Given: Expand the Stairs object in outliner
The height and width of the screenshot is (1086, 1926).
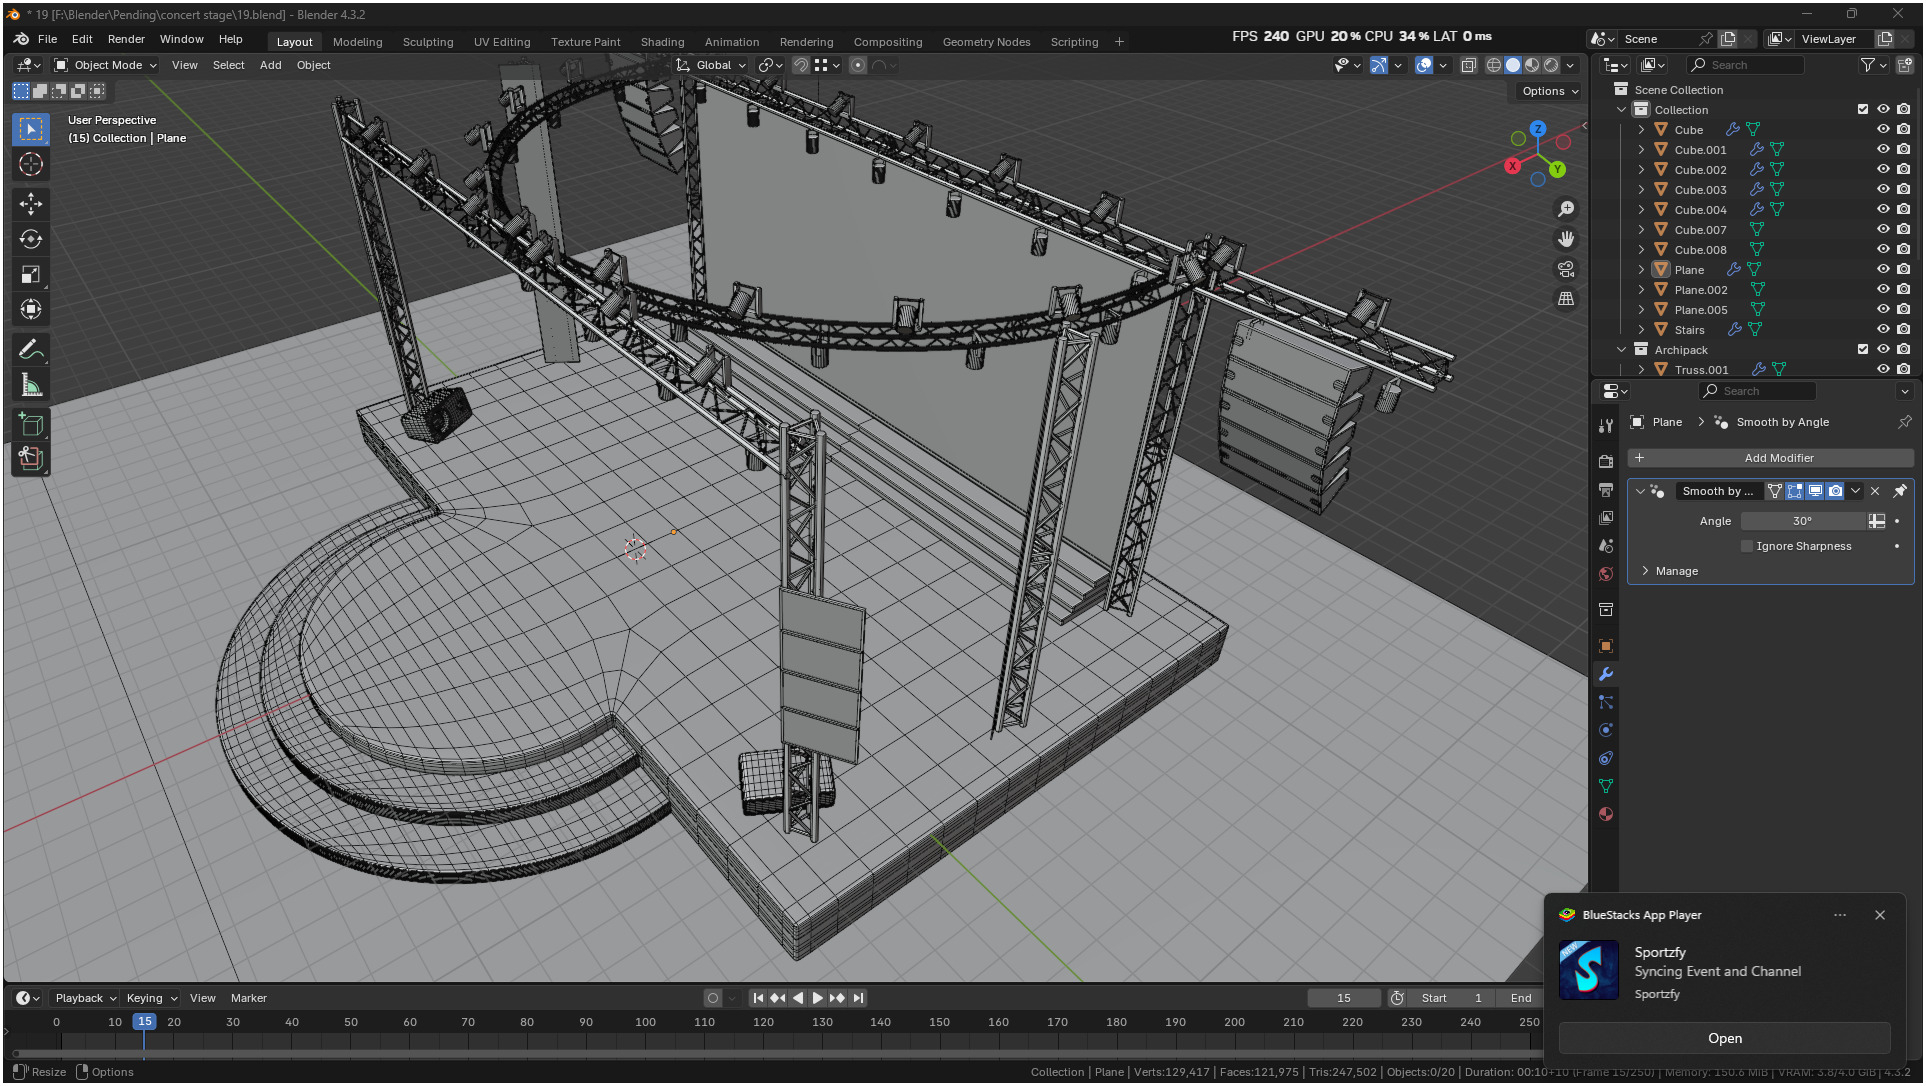Looking at the screenshot, I should [x=1641, y=329].
